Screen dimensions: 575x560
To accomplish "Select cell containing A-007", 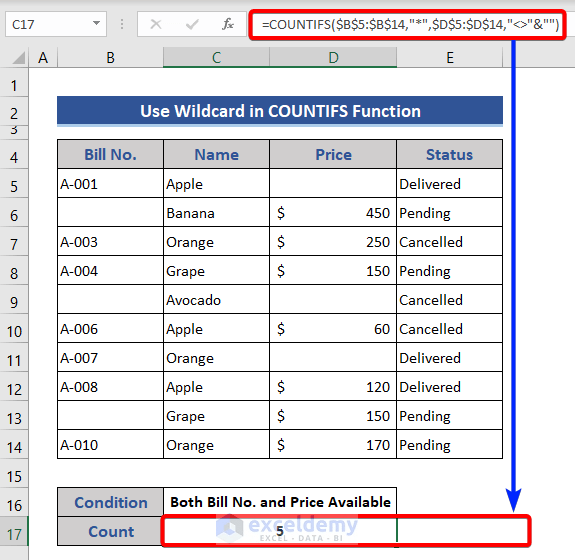I will pyautogui.click(x=110, y=357).
